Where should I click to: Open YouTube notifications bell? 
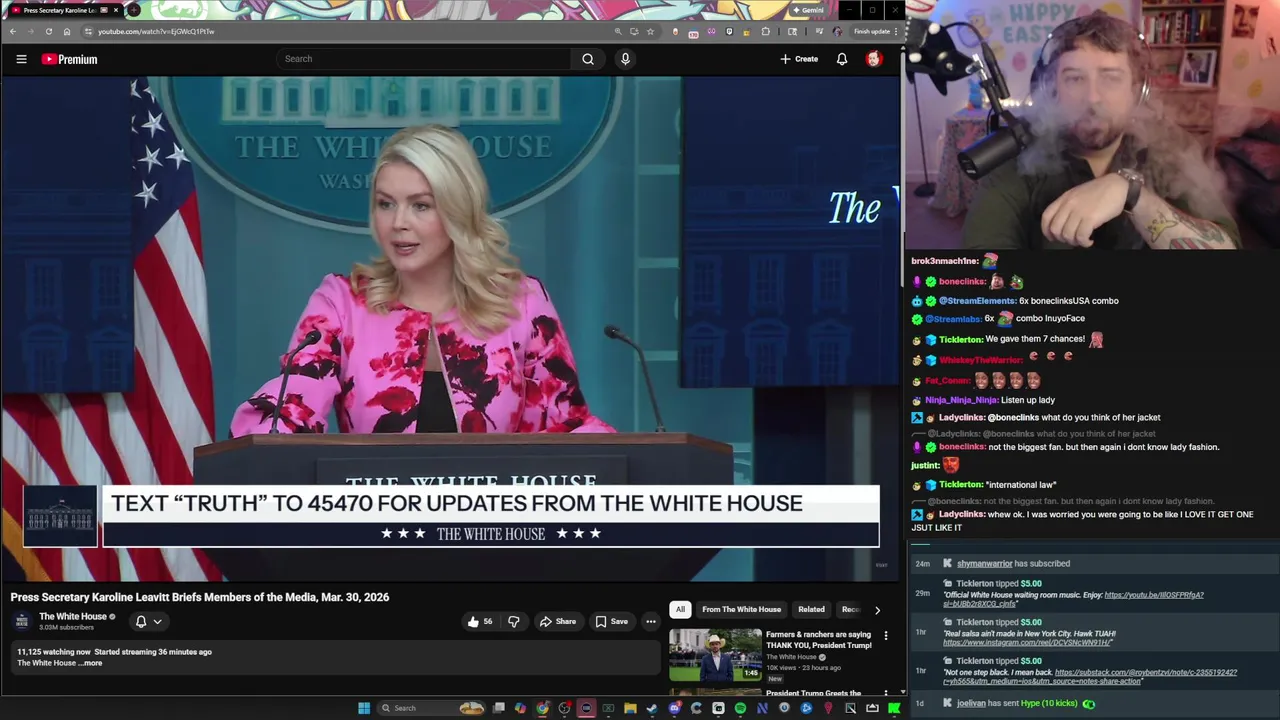842,59
